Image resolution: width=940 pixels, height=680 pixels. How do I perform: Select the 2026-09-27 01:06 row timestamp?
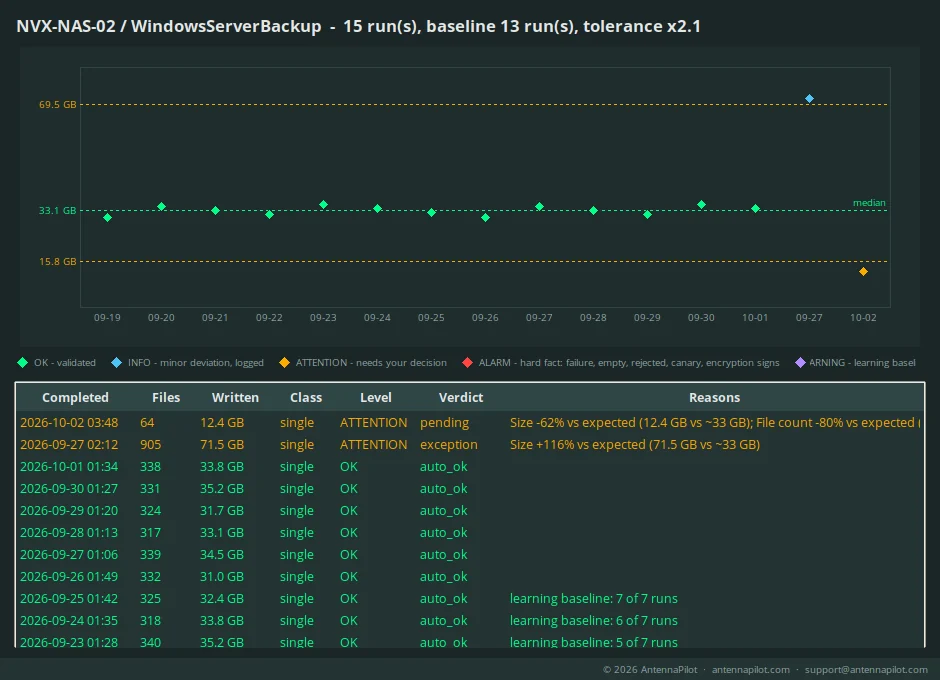coord(69,555)
